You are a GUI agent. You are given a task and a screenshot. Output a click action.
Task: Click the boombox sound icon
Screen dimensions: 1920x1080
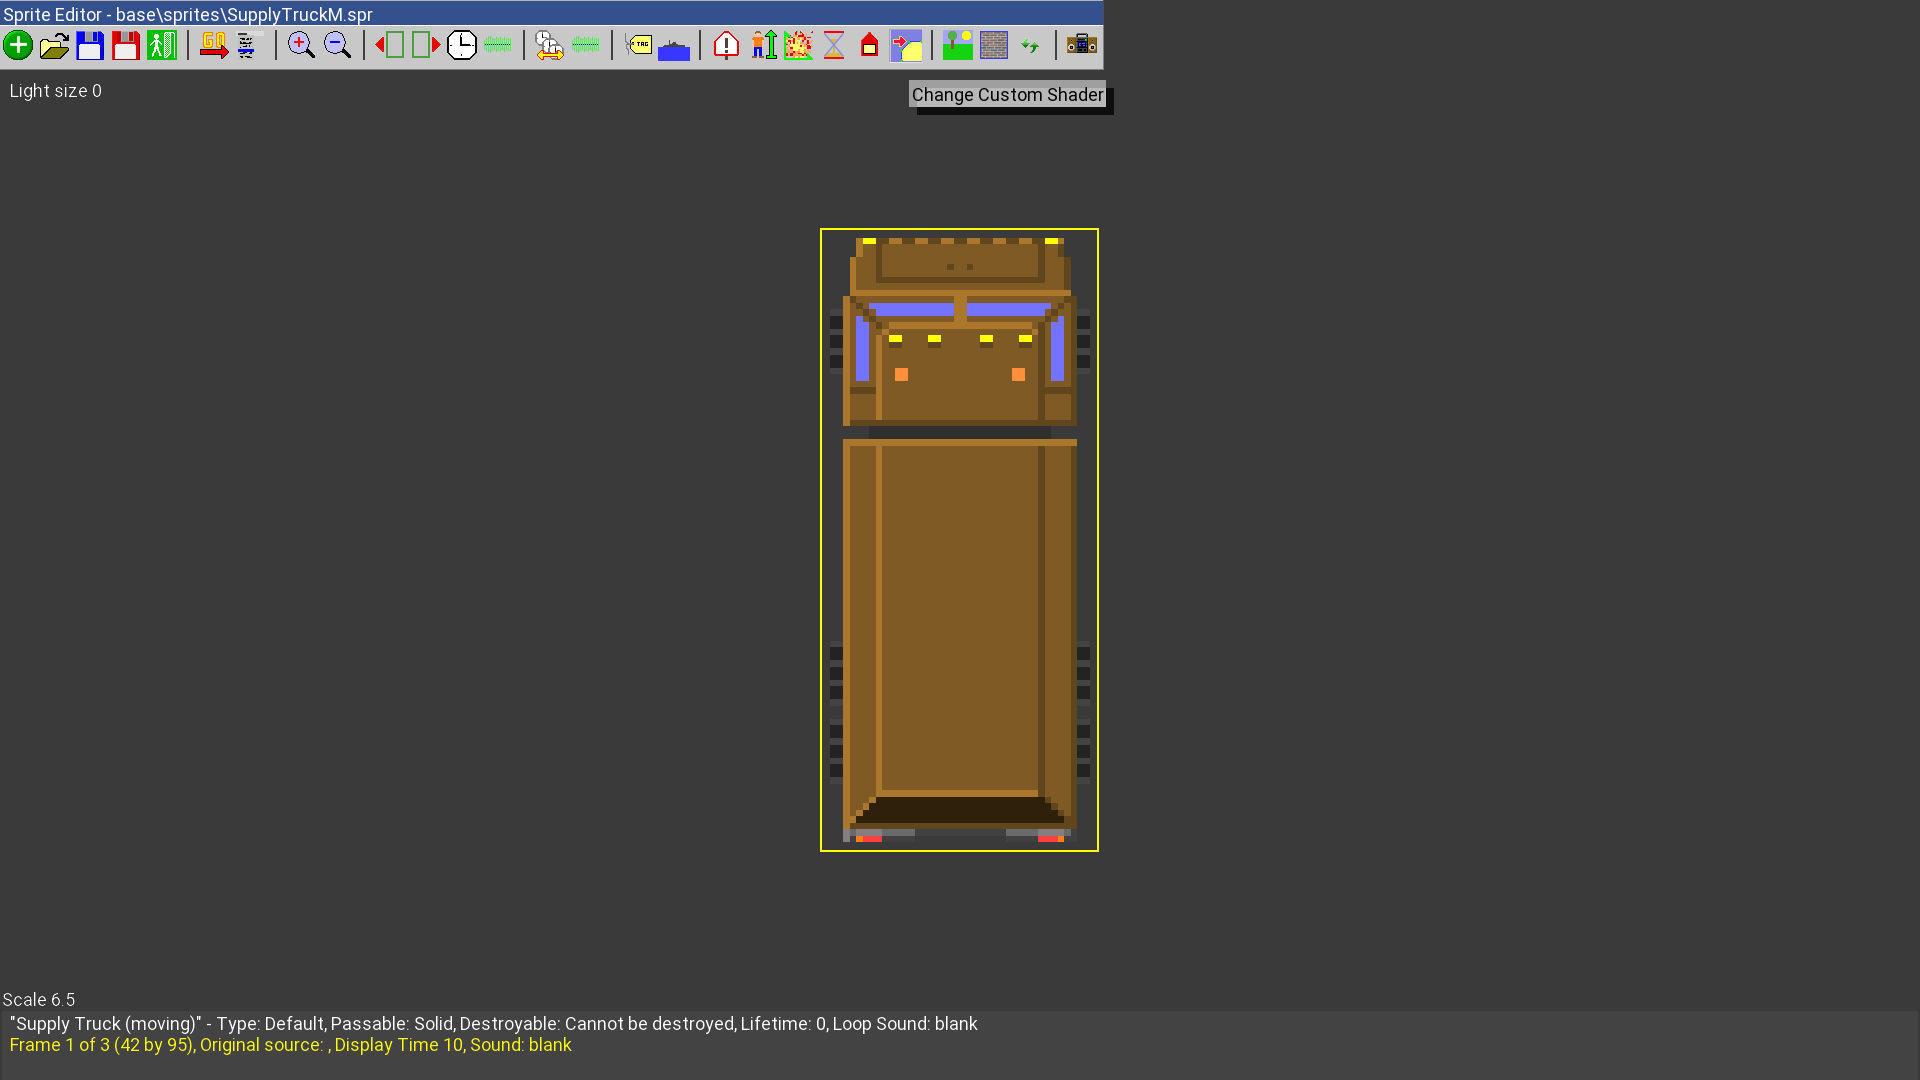[1082, 45]
